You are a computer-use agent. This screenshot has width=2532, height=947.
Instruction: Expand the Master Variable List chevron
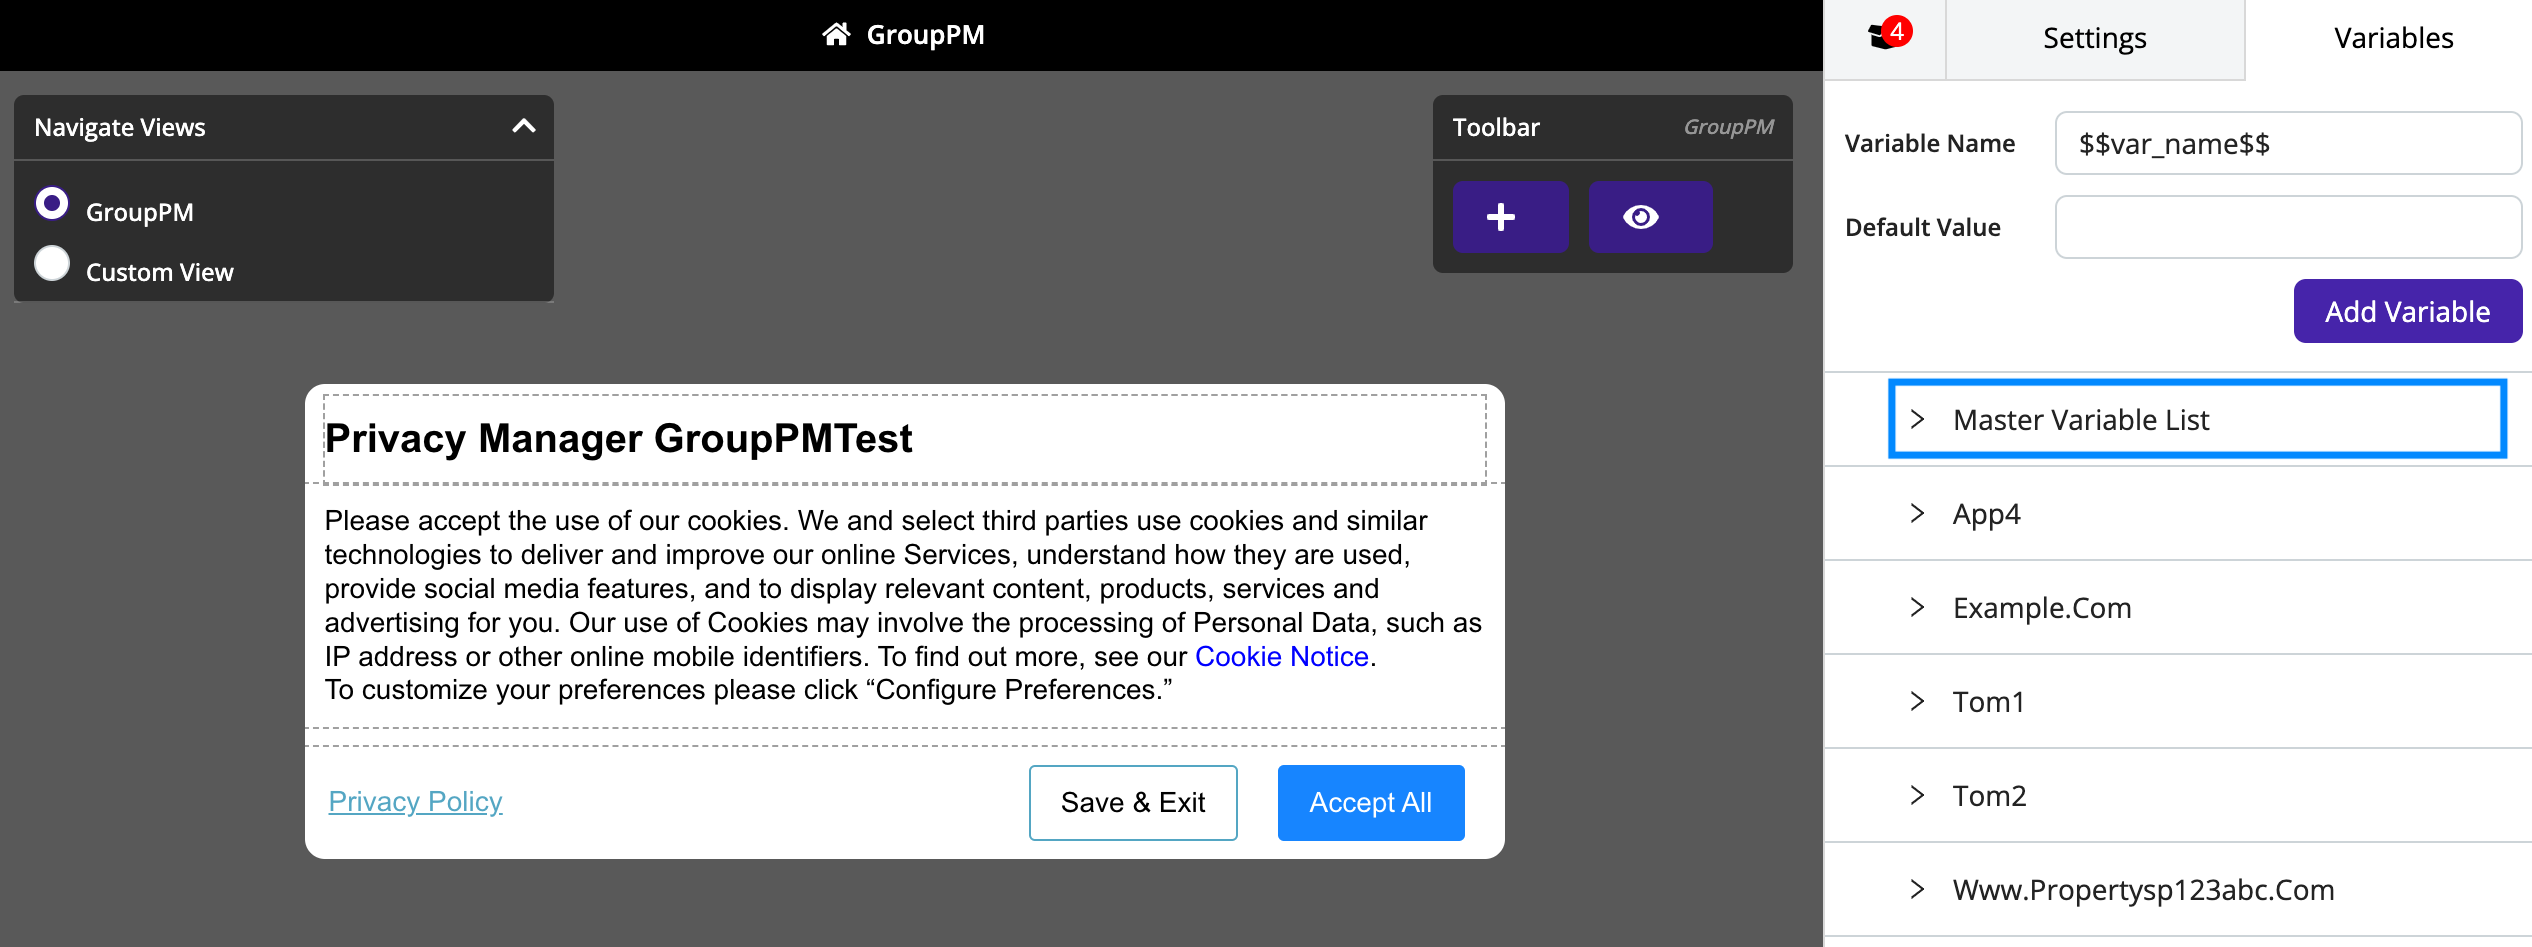[x=1917, y=419]
